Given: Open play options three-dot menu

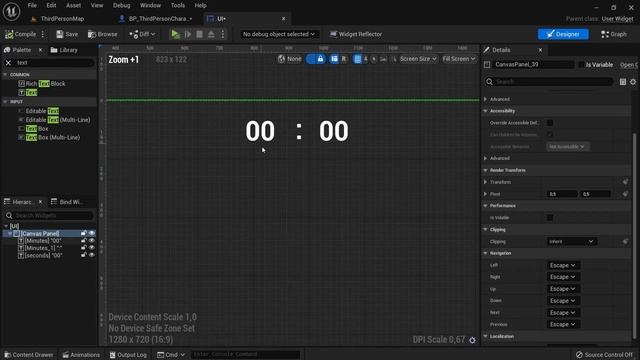Looking at the screenshot, I should point(222,34).
